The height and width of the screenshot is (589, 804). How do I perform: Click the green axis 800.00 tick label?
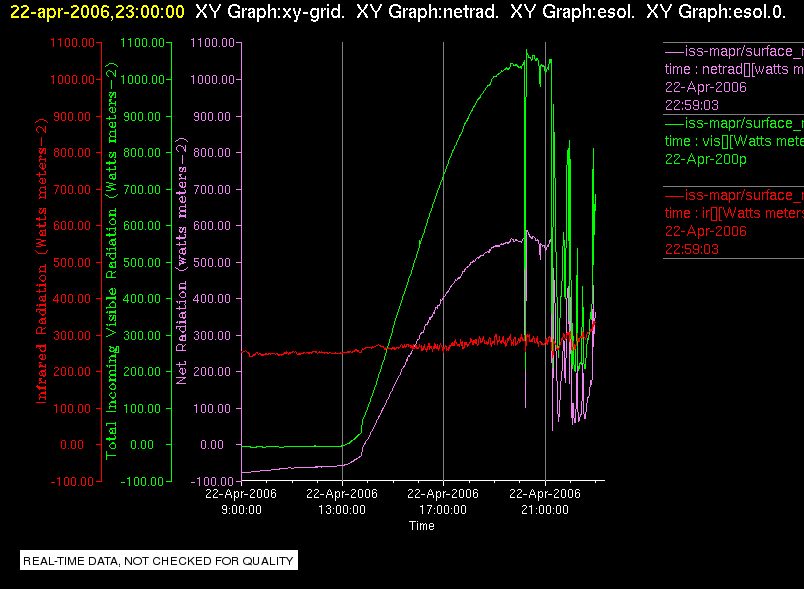pos(142,153)
